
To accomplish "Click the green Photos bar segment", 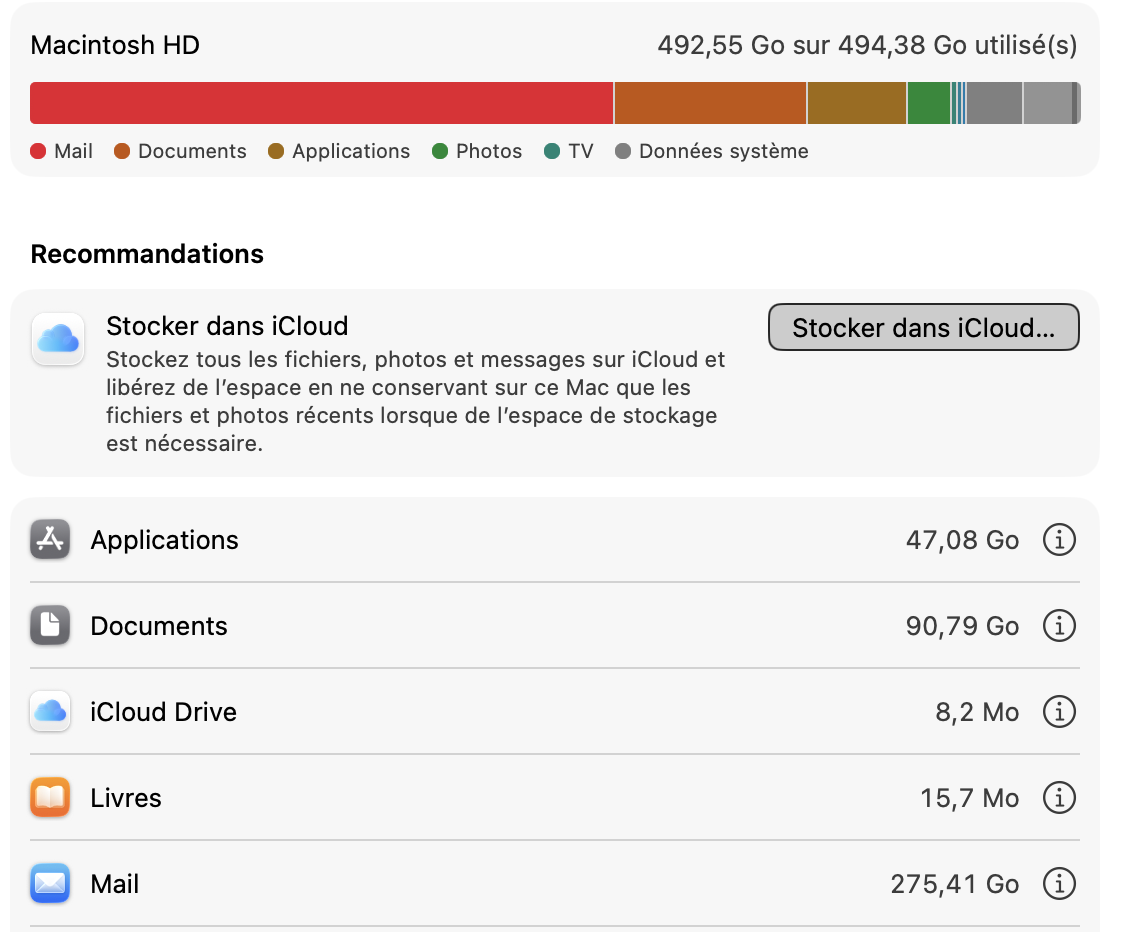I will click(x=928, y=103).
